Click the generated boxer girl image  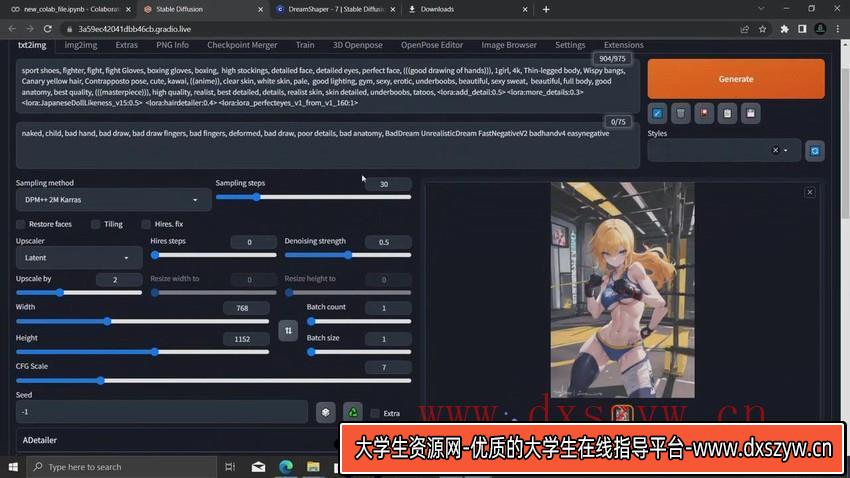(x=622, y=290)
